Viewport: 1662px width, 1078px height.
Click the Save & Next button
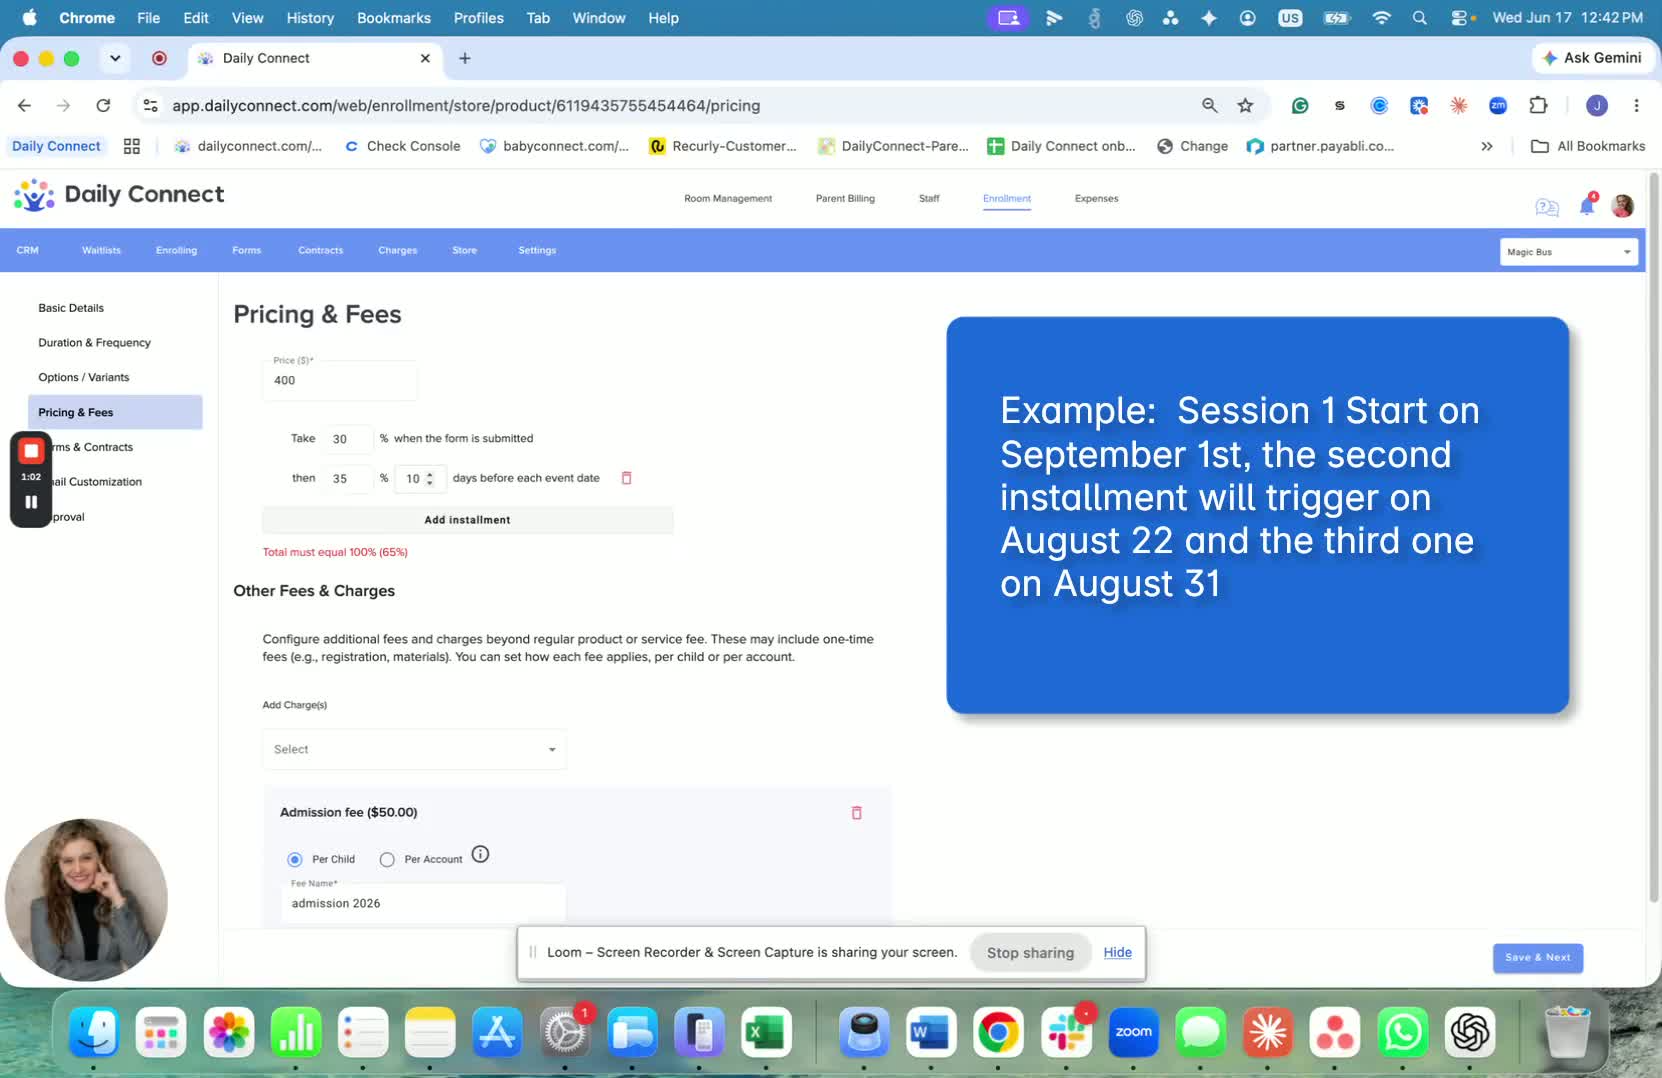(x=1537, y=957)
